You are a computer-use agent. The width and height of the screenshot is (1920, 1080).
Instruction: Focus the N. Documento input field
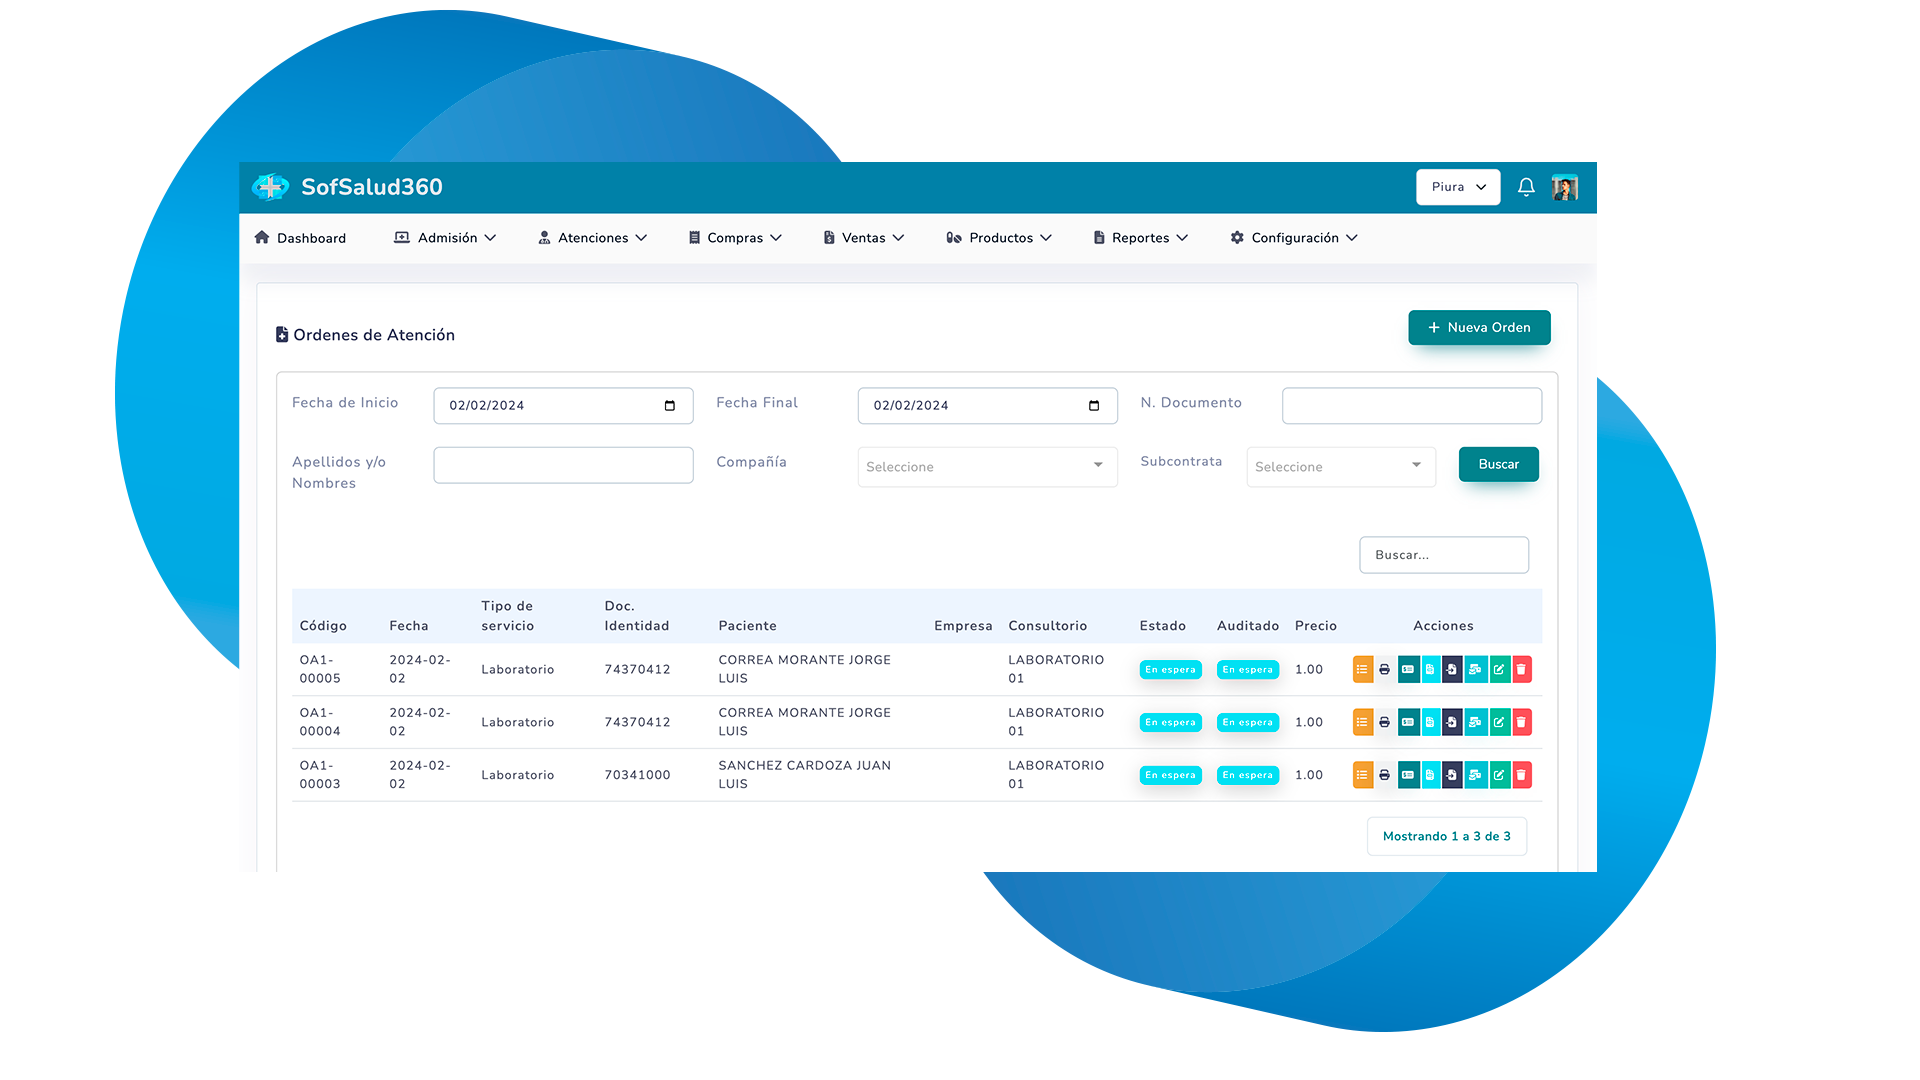(x=1411, y=406)
